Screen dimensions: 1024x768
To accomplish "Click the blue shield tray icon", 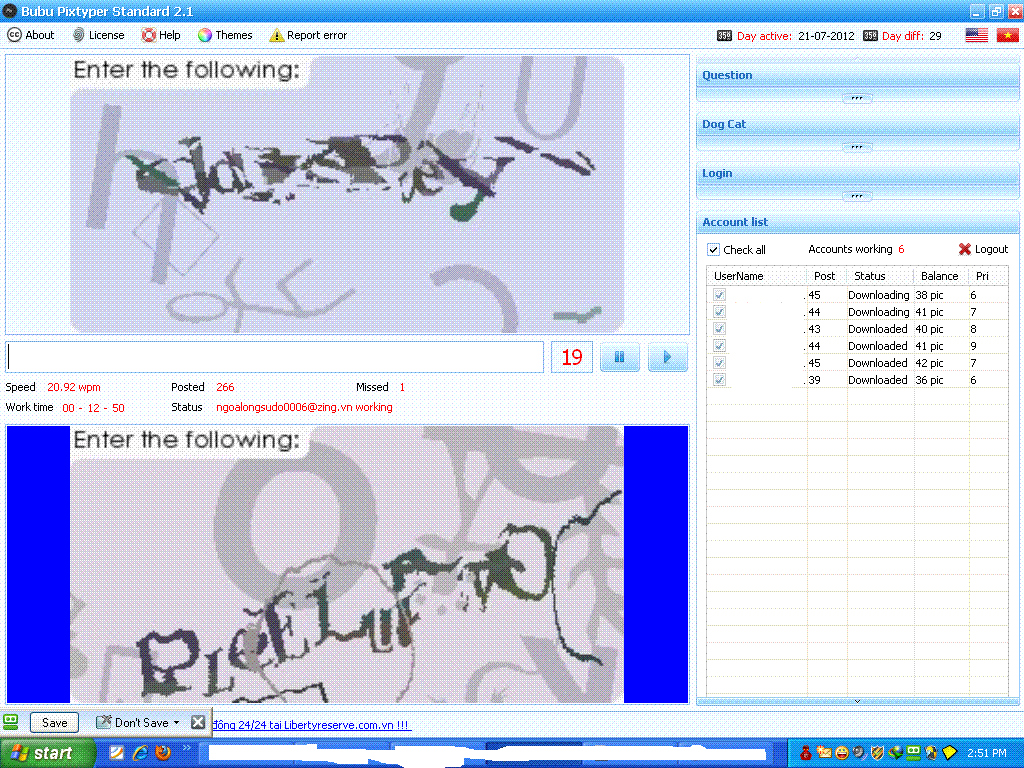I will [x=931, y=753].
